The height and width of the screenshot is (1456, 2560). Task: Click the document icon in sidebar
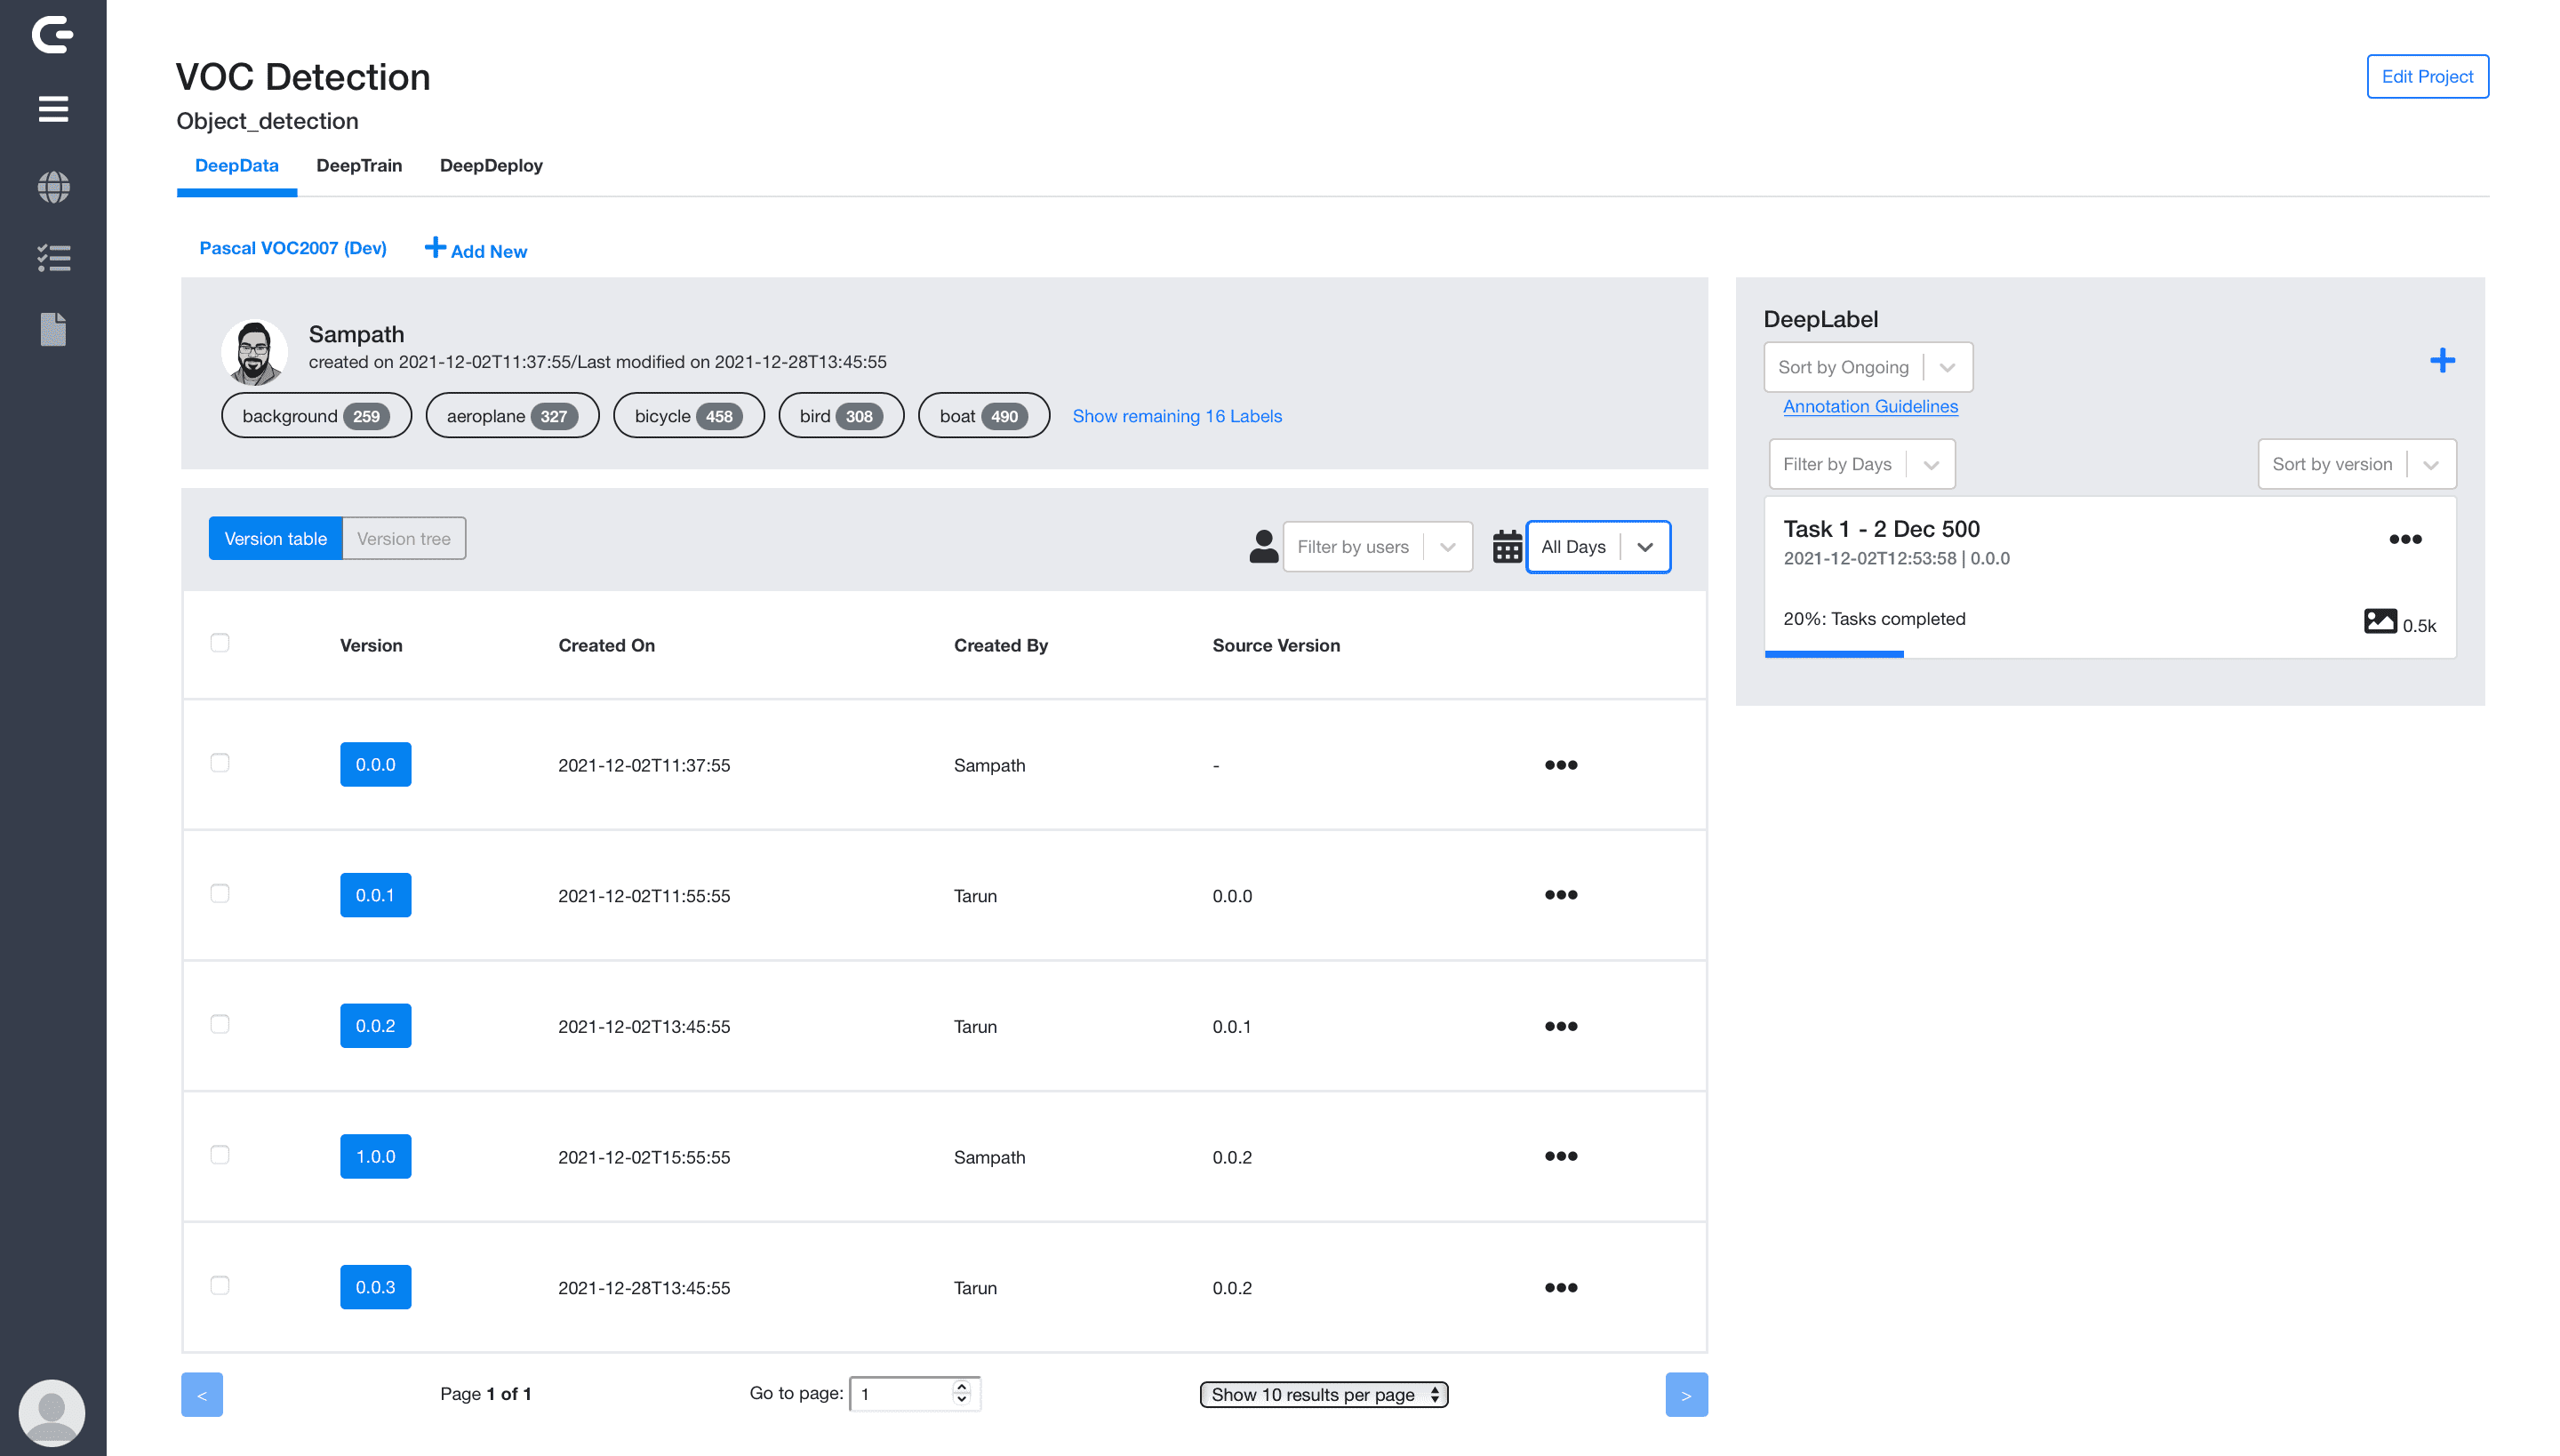click(53, 329)
